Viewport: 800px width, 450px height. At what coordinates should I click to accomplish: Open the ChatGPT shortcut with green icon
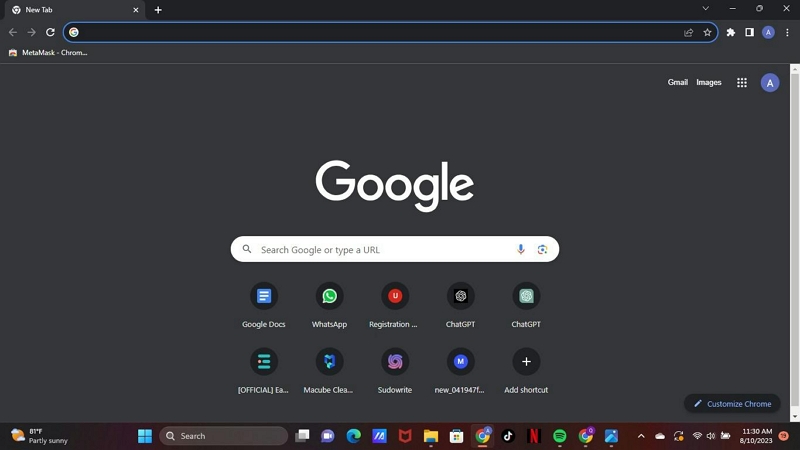526,305
